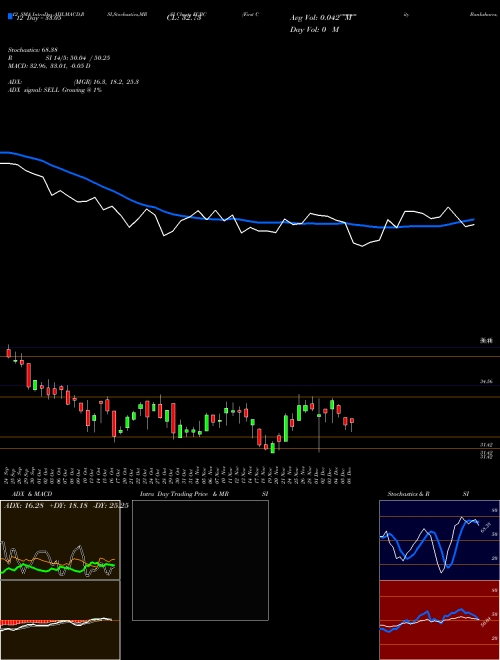This screenshot has width=500, height=660.
Task: Select the '12 Day = 33.05' SMA text
Action: tap(39, 19)
